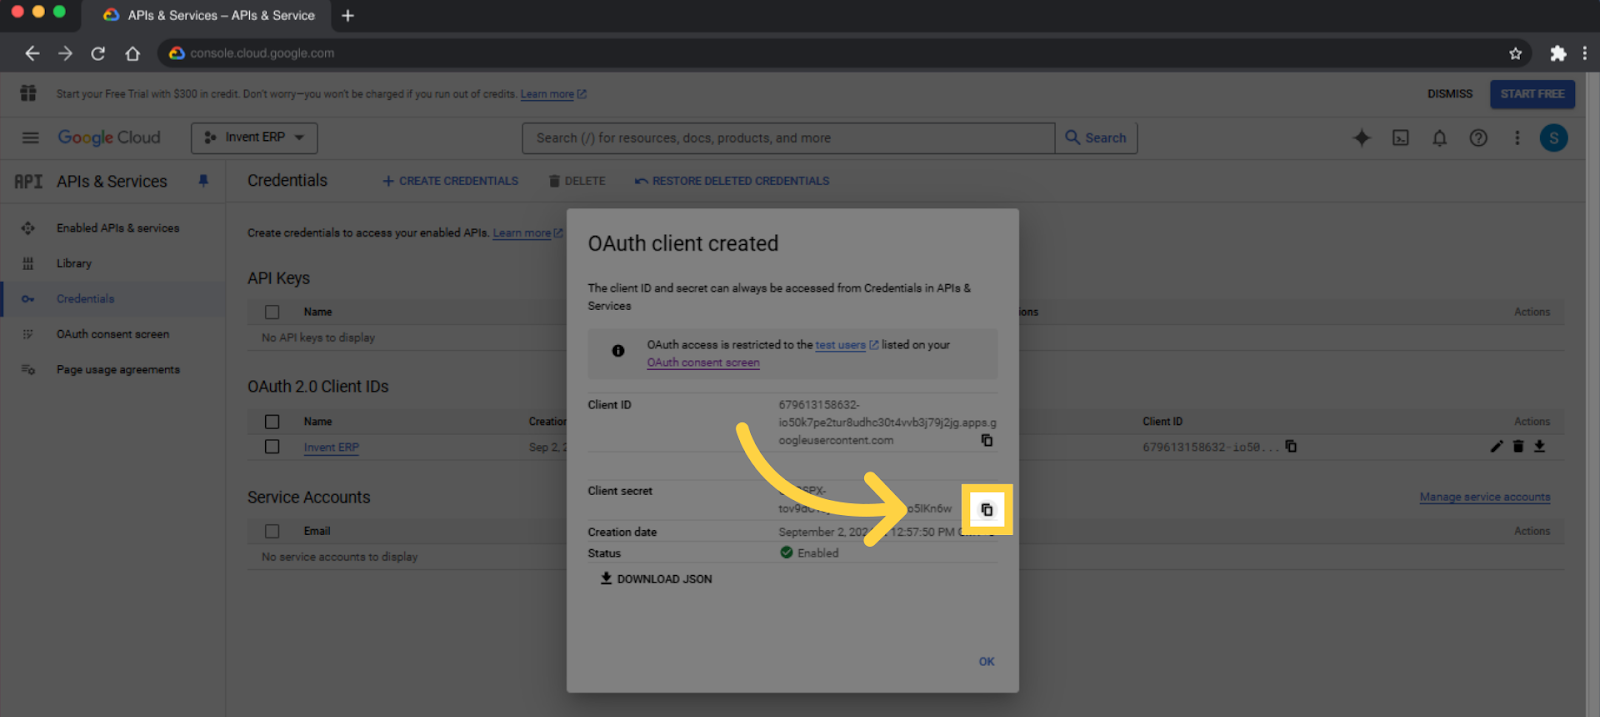The width and height of the screenshot is (1600, 717).
Task: Delete the Invent ERP OAuth client
Action: click(1518, 446)
